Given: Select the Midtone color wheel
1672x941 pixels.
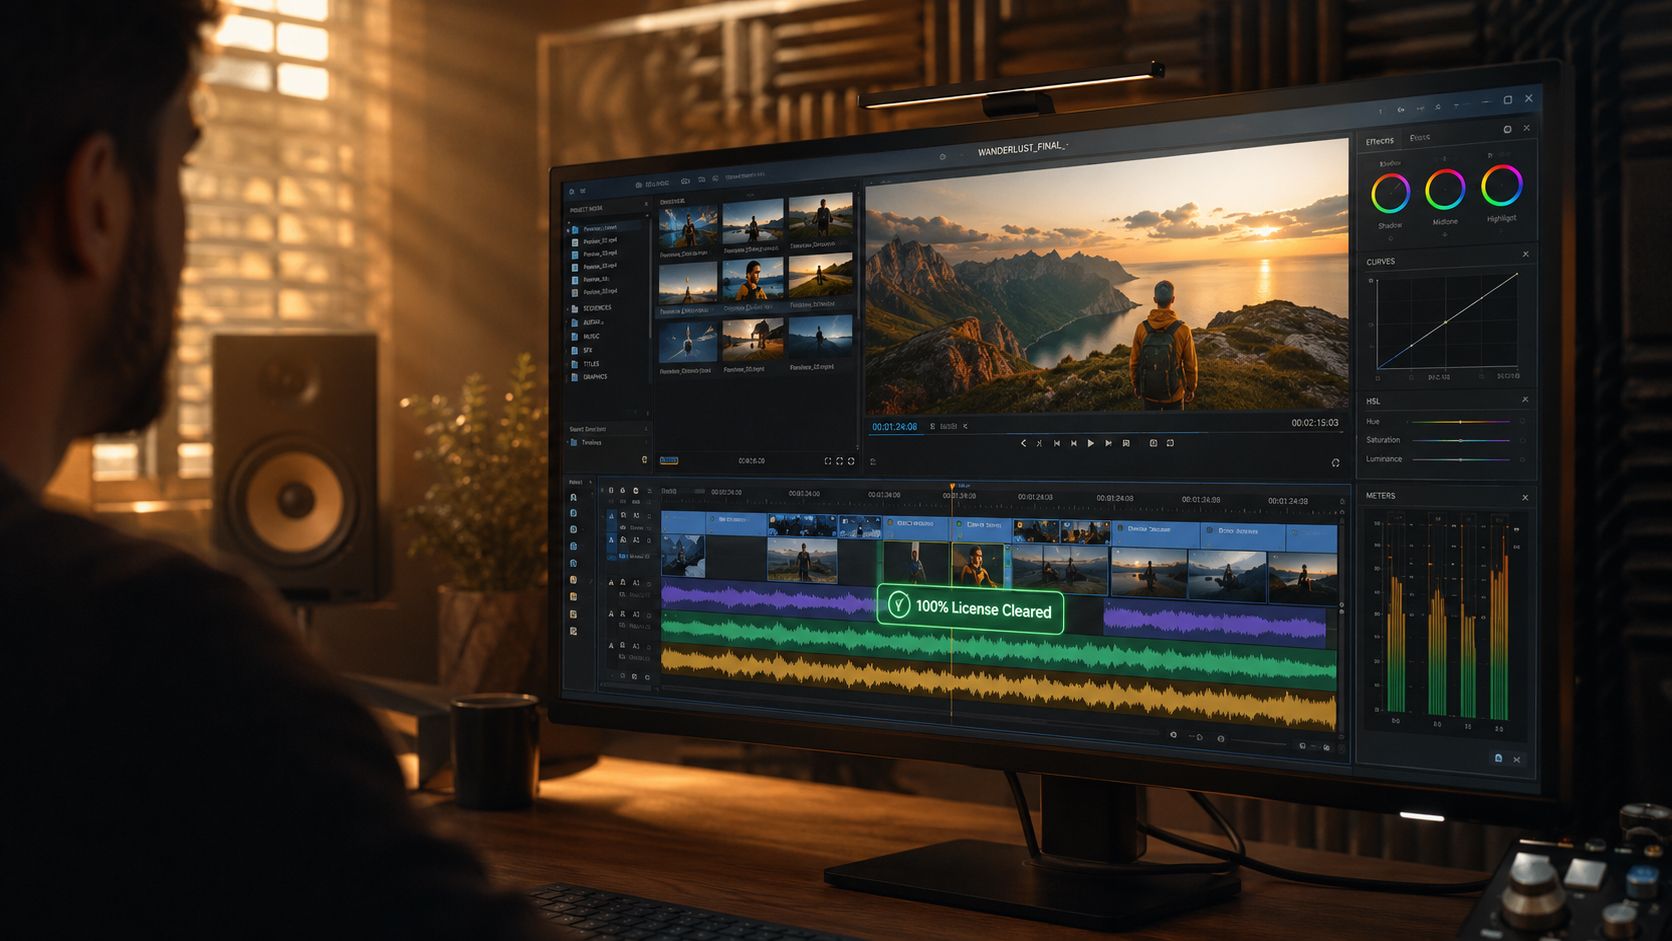Looking at the screenshot, I should (x=1445, y=189).
